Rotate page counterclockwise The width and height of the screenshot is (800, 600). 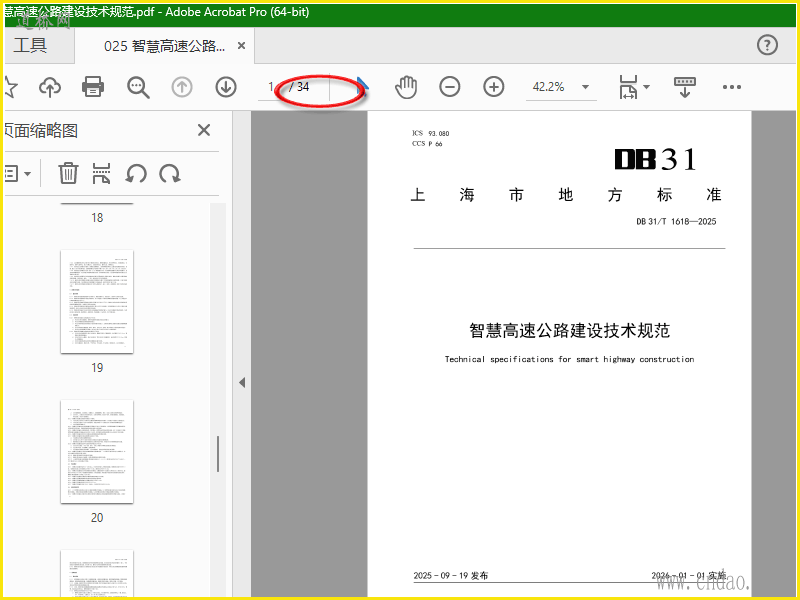(136, 174)
